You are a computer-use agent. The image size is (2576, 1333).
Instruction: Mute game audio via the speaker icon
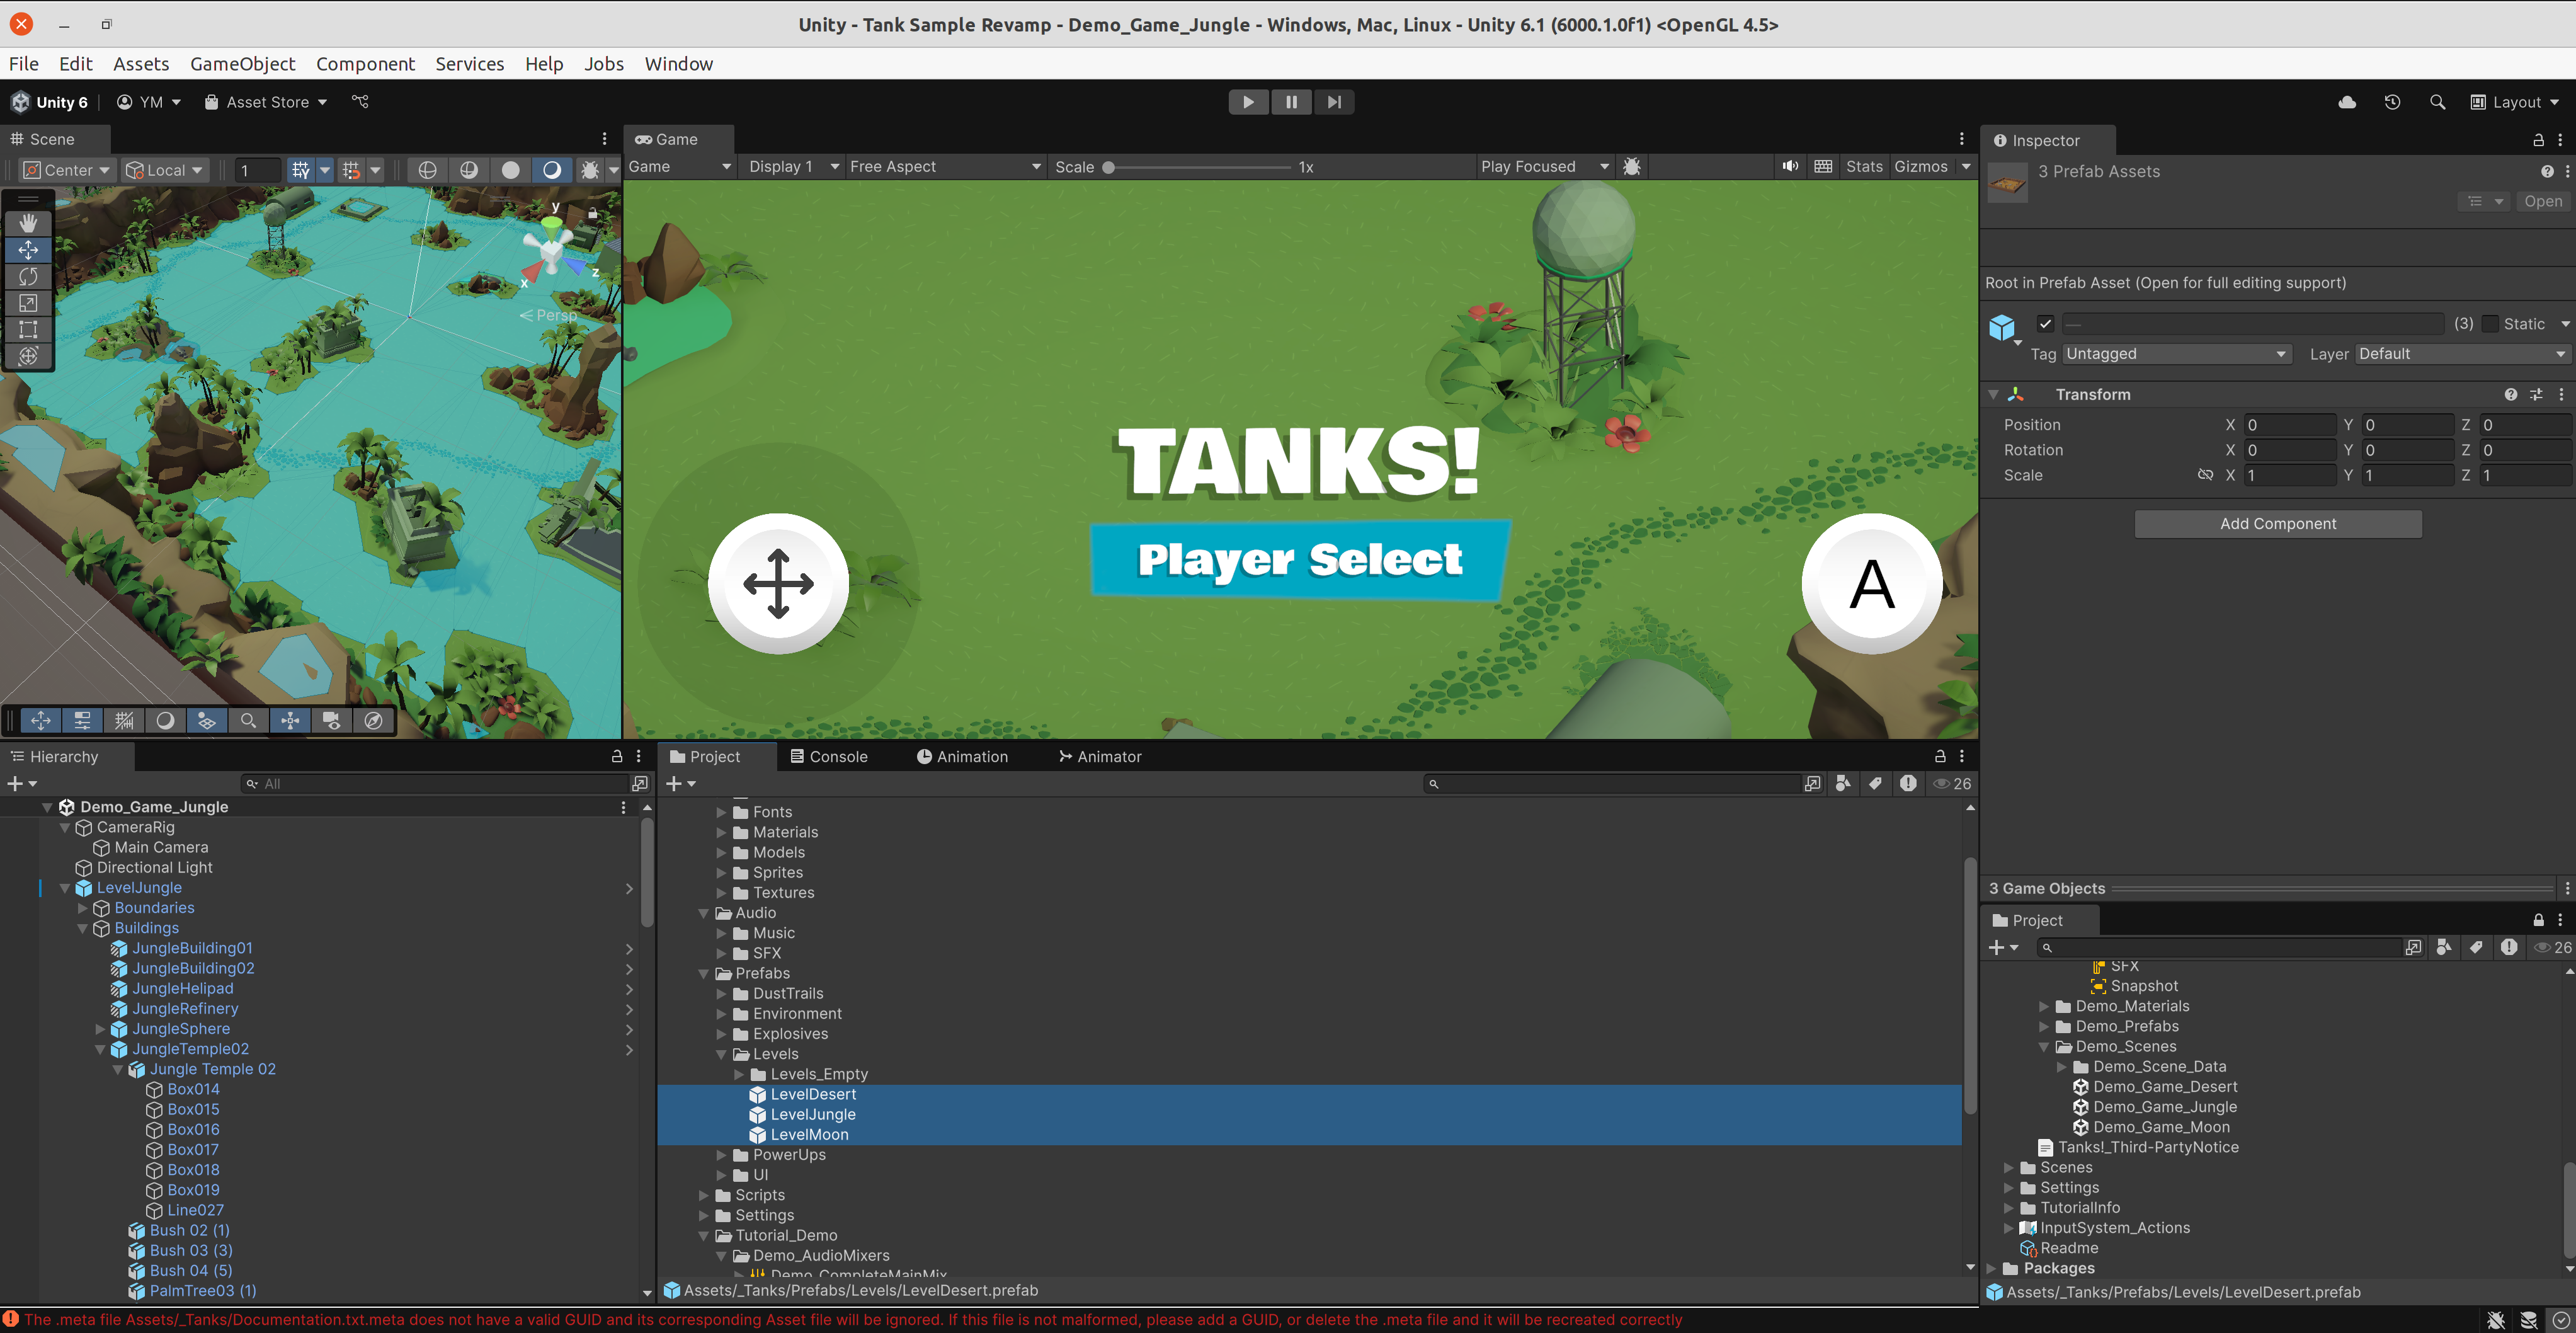click(1790, 166)
